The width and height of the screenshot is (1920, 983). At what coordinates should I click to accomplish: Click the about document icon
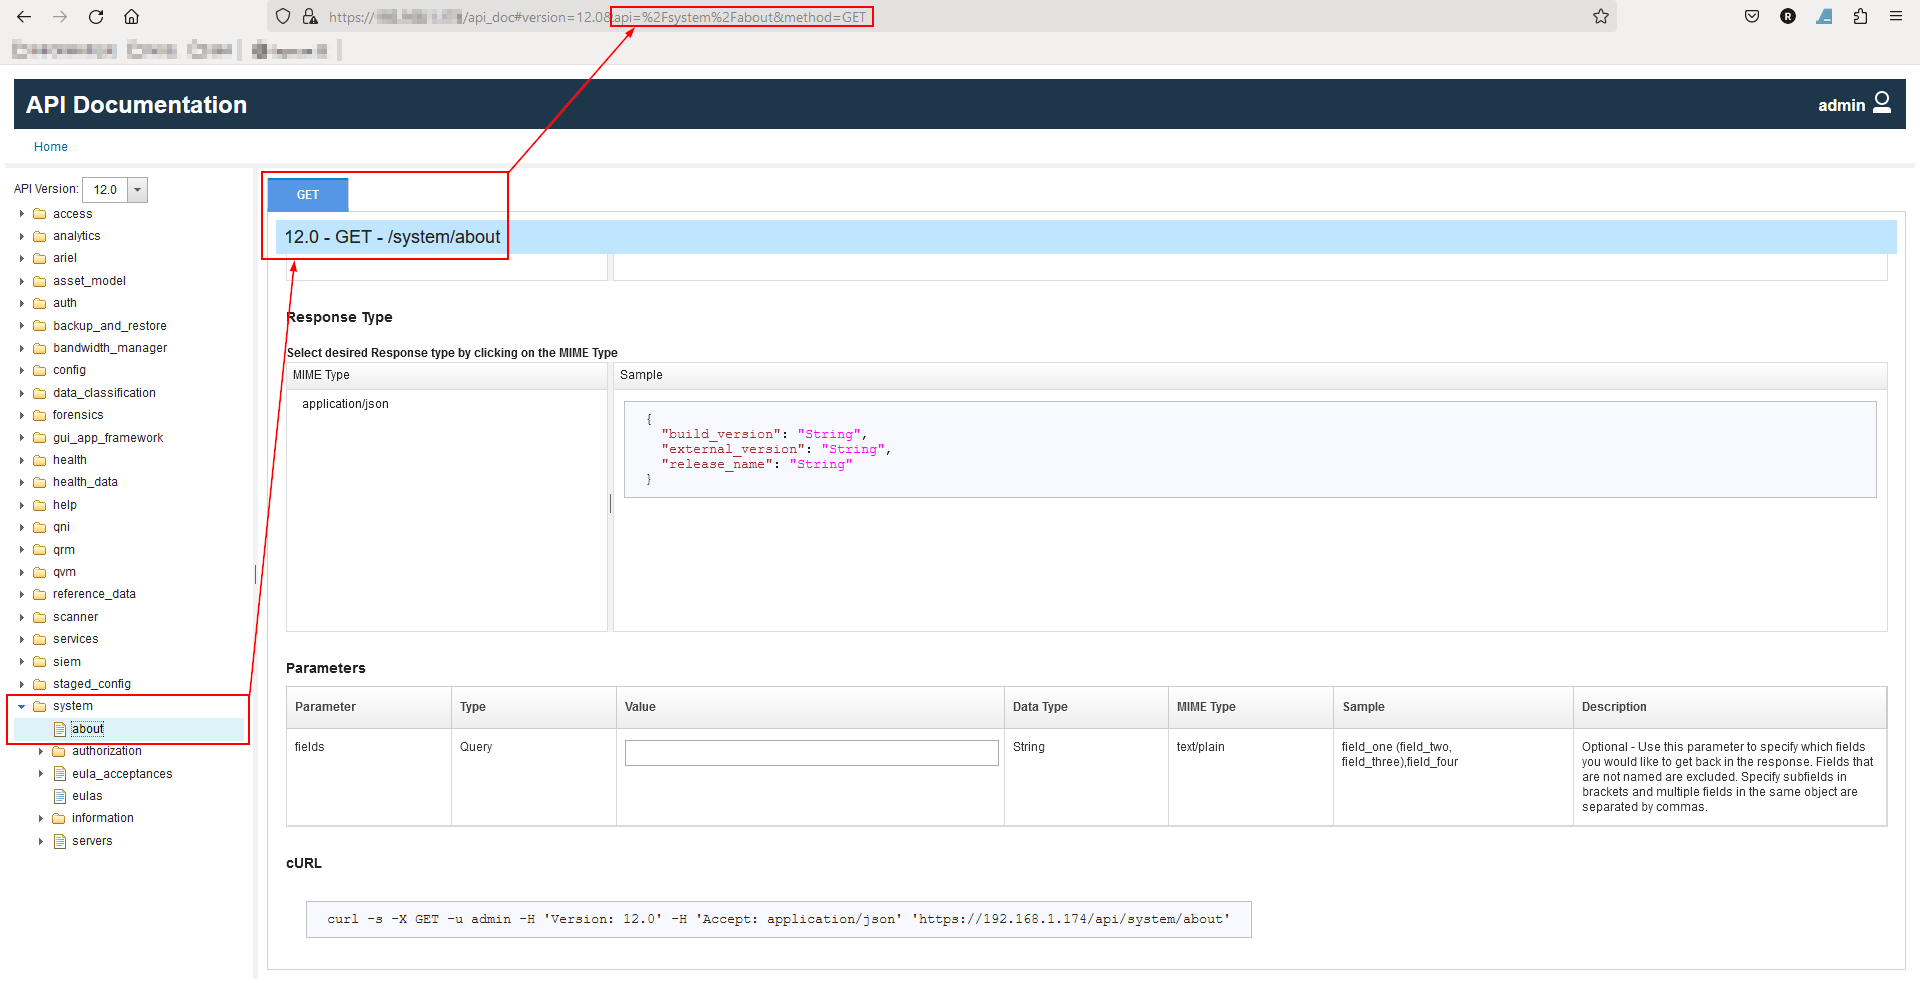pyautogui.click(x=60, y=729)
